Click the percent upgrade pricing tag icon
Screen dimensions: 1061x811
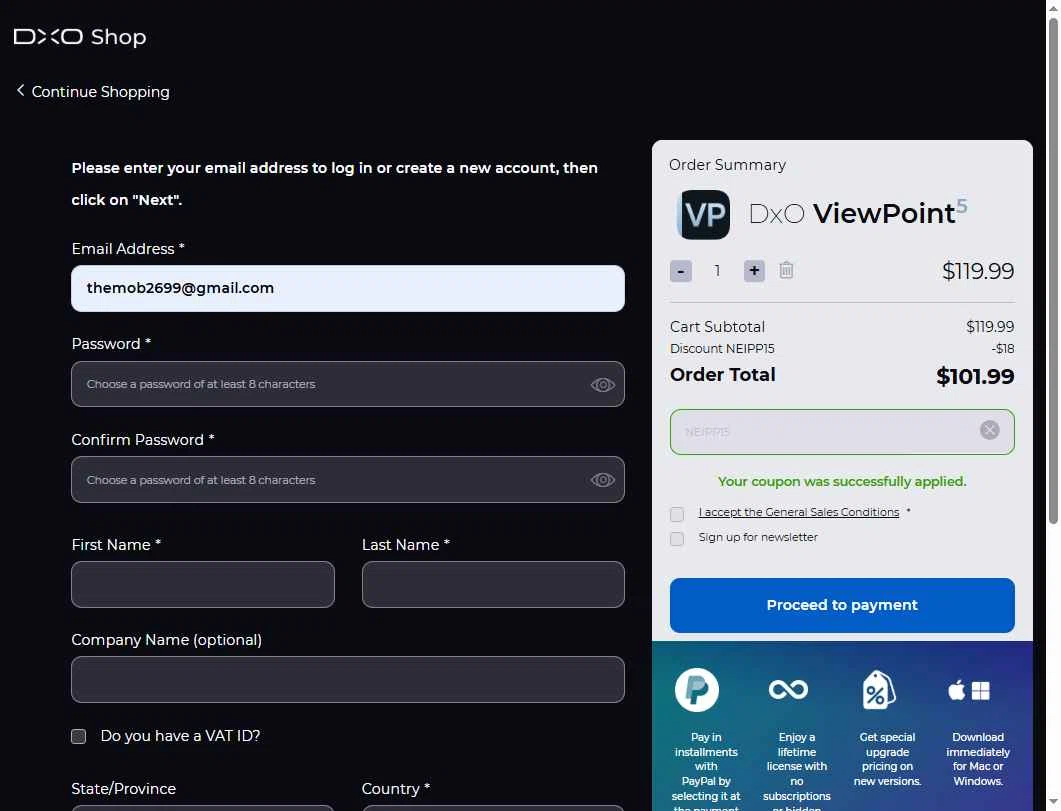pos(878,690)
